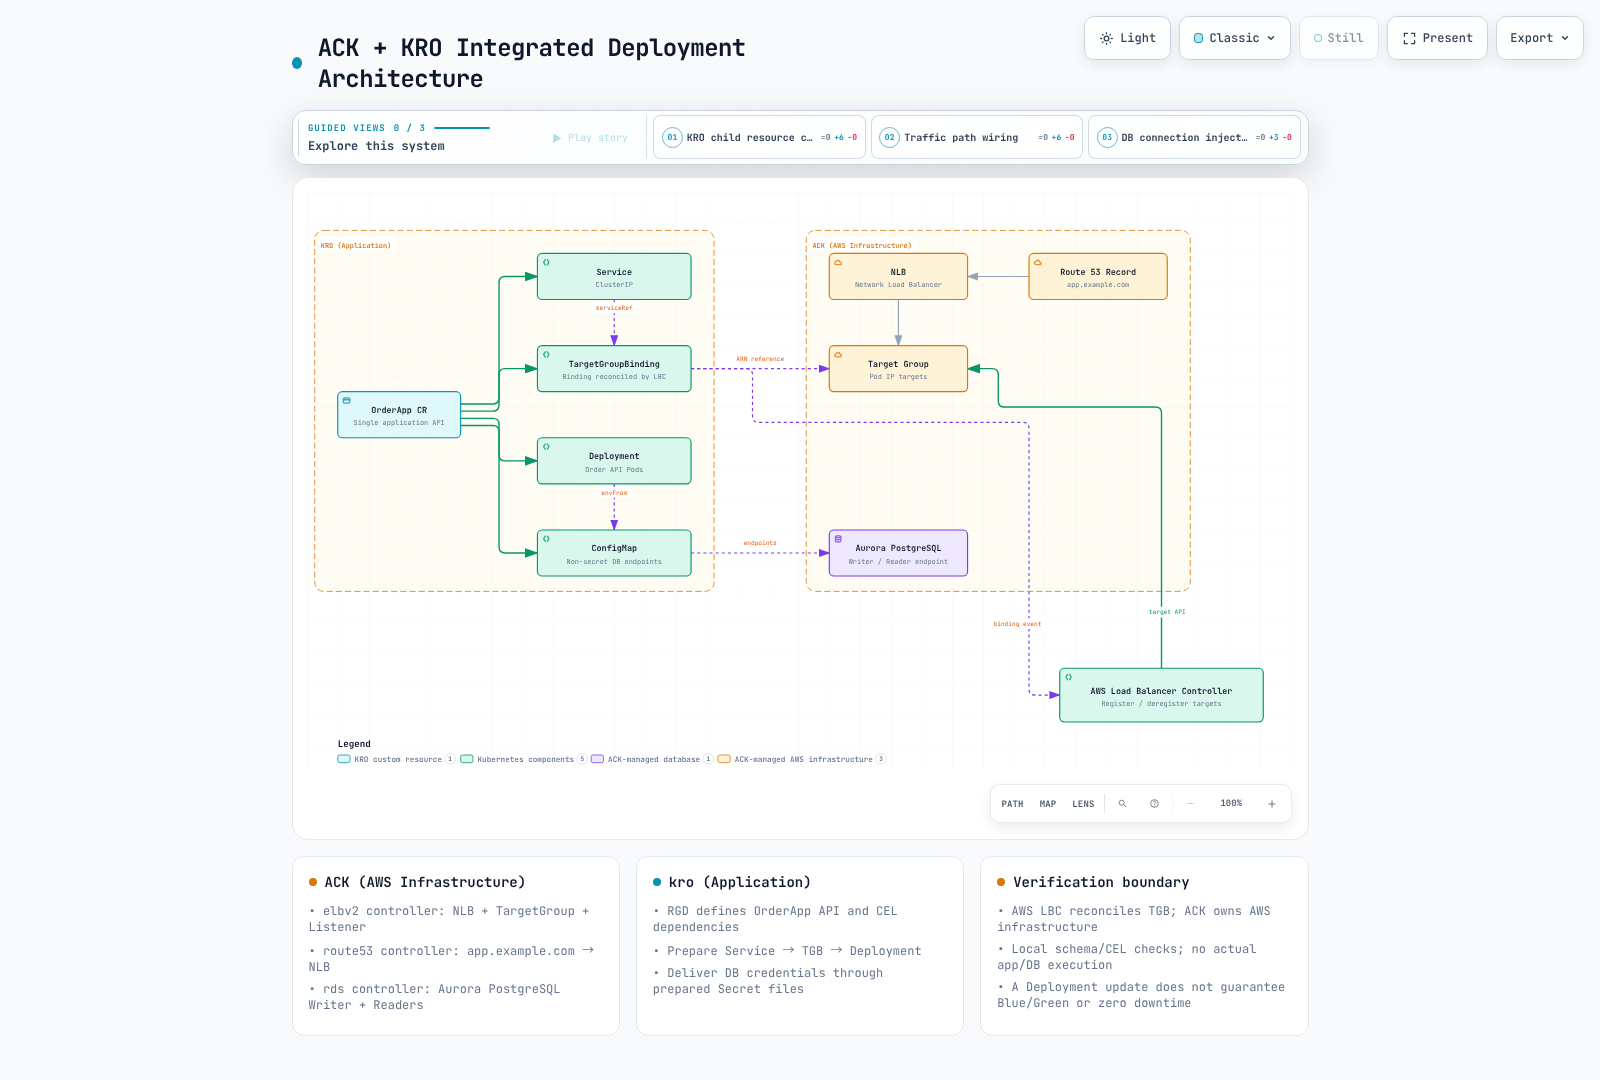Click the code icon on Deployment node
Viewport: 1600px width, 1080px height.
[546, 447]
